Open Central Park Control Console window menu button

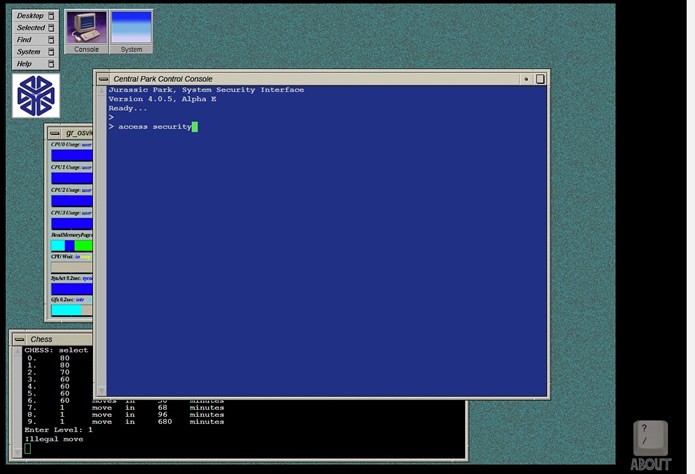pos(103,79)
